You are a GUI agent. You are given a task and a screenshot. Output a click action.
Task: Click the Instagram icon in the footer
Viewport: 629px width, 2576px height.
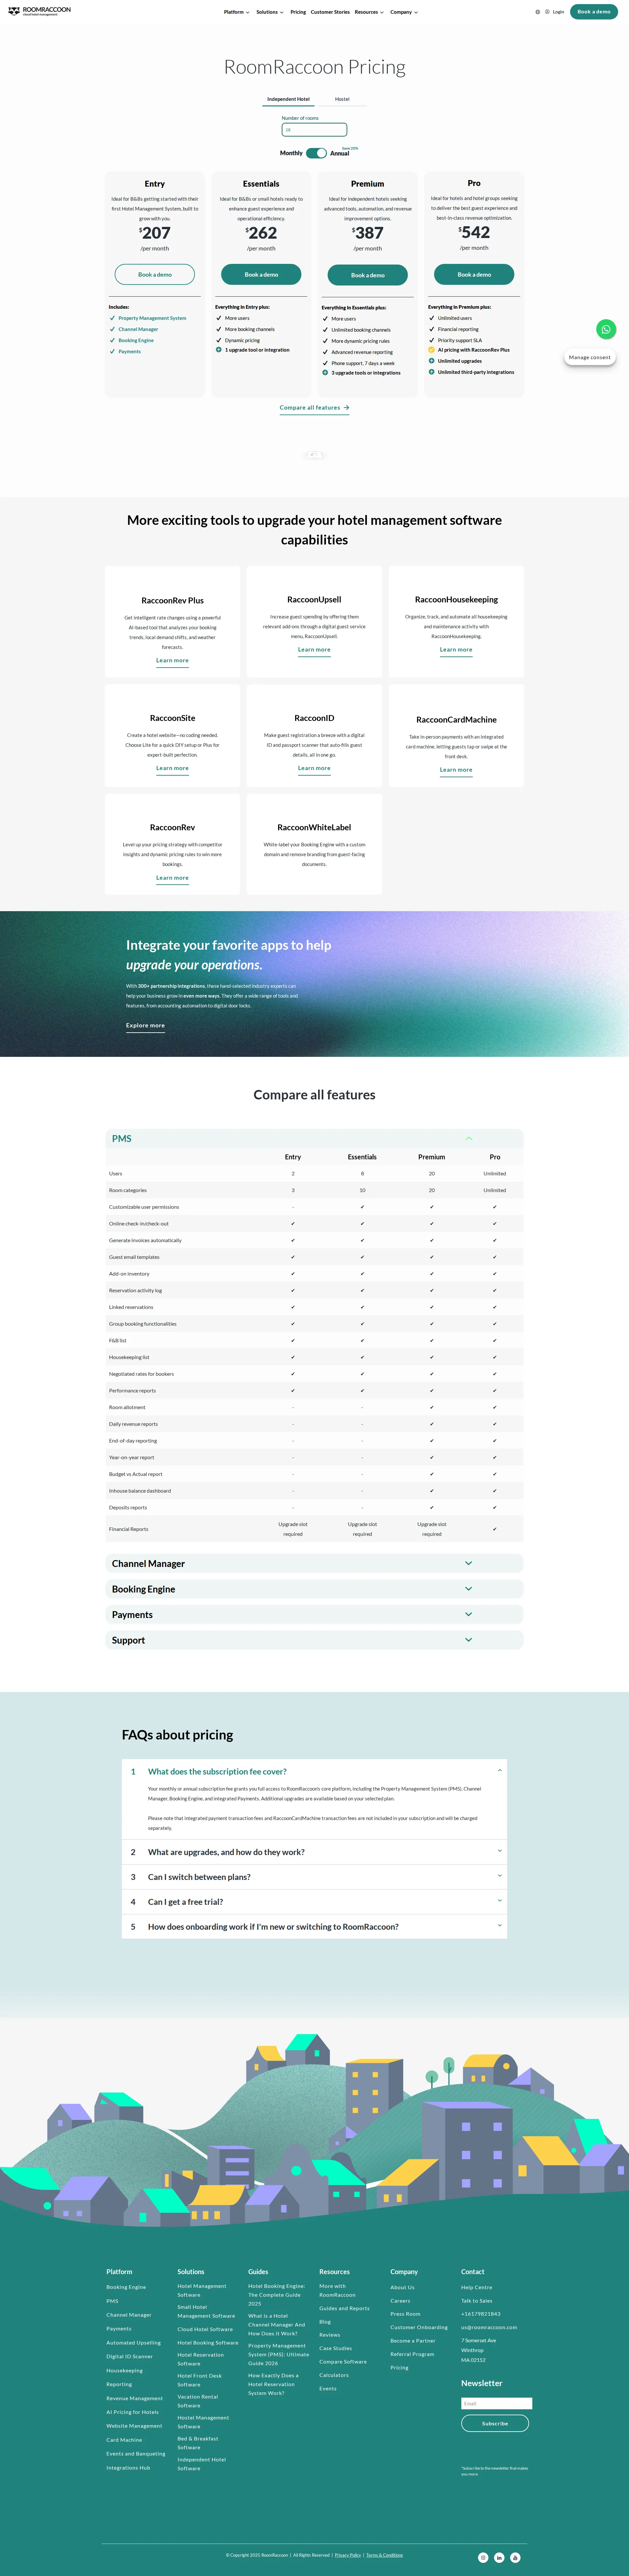point(483,2558)
